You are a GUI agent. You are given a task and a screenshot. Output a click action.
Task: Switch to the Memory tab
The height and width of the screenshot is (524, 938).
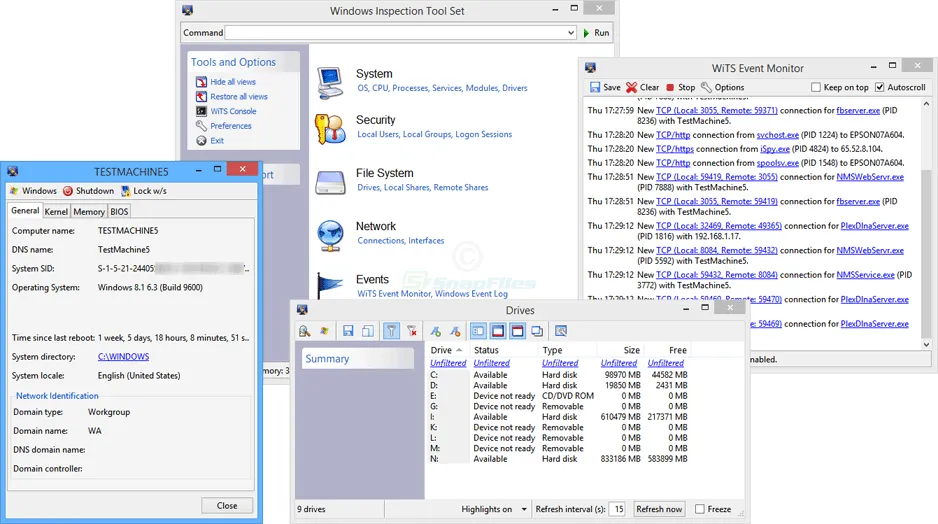point(89,212)
